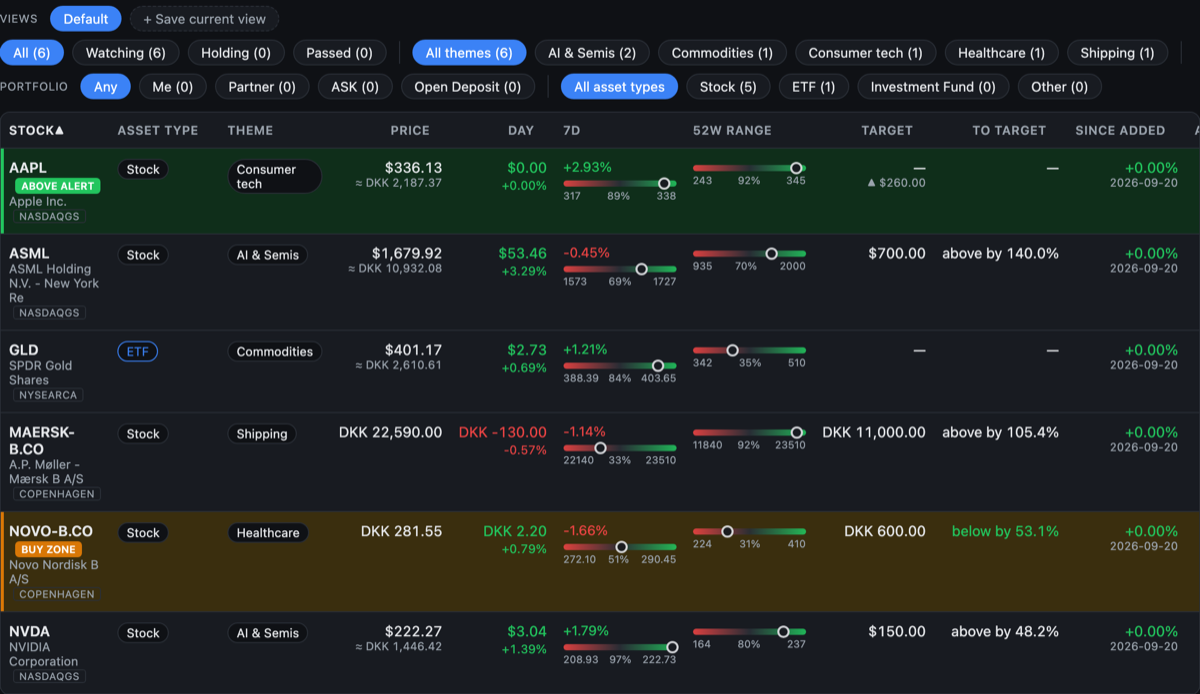Filter portfolio by ASK (0)
The width and height of the screenshot is (1200, 694).
tap(355, 87)
